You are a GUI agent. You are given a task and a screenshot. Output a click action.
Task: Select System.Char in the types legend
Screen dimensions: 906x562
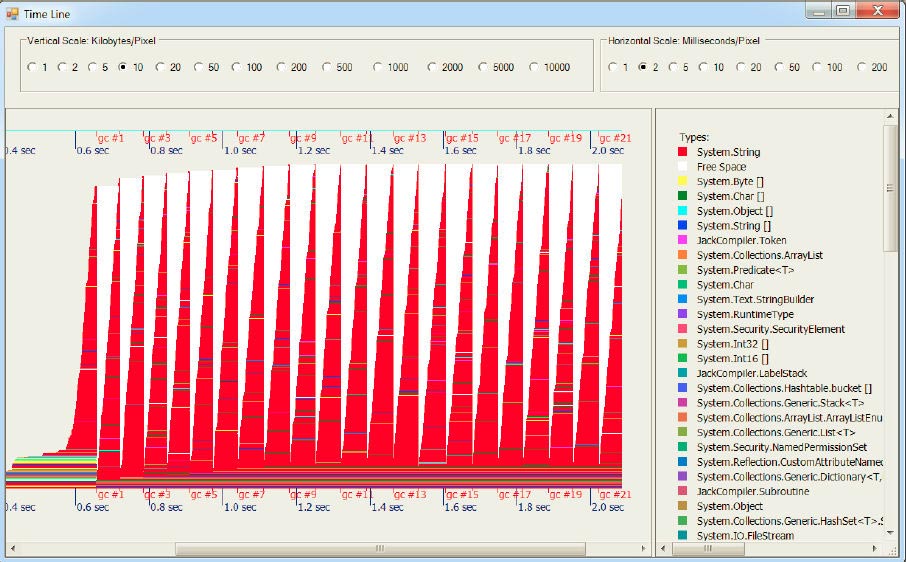[x=725, y=285]
